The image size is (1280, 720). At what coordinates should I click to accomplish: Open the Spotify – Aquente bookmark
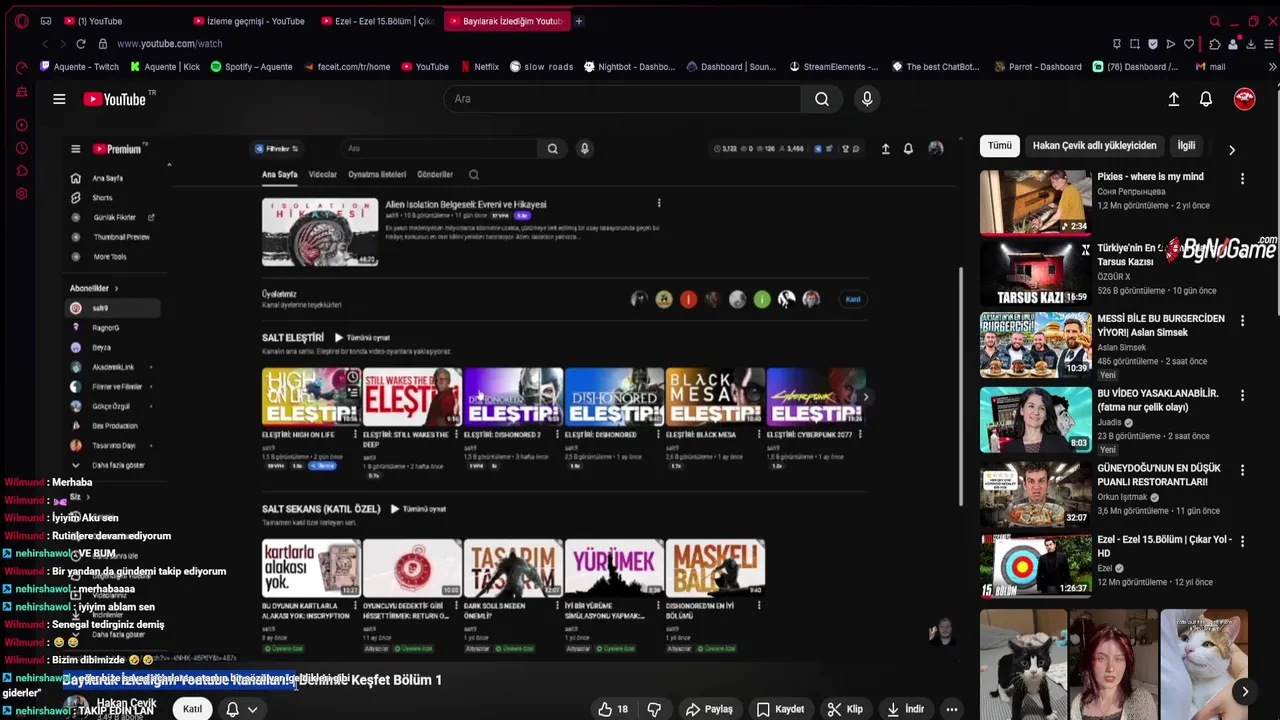[x=251, y=67]
